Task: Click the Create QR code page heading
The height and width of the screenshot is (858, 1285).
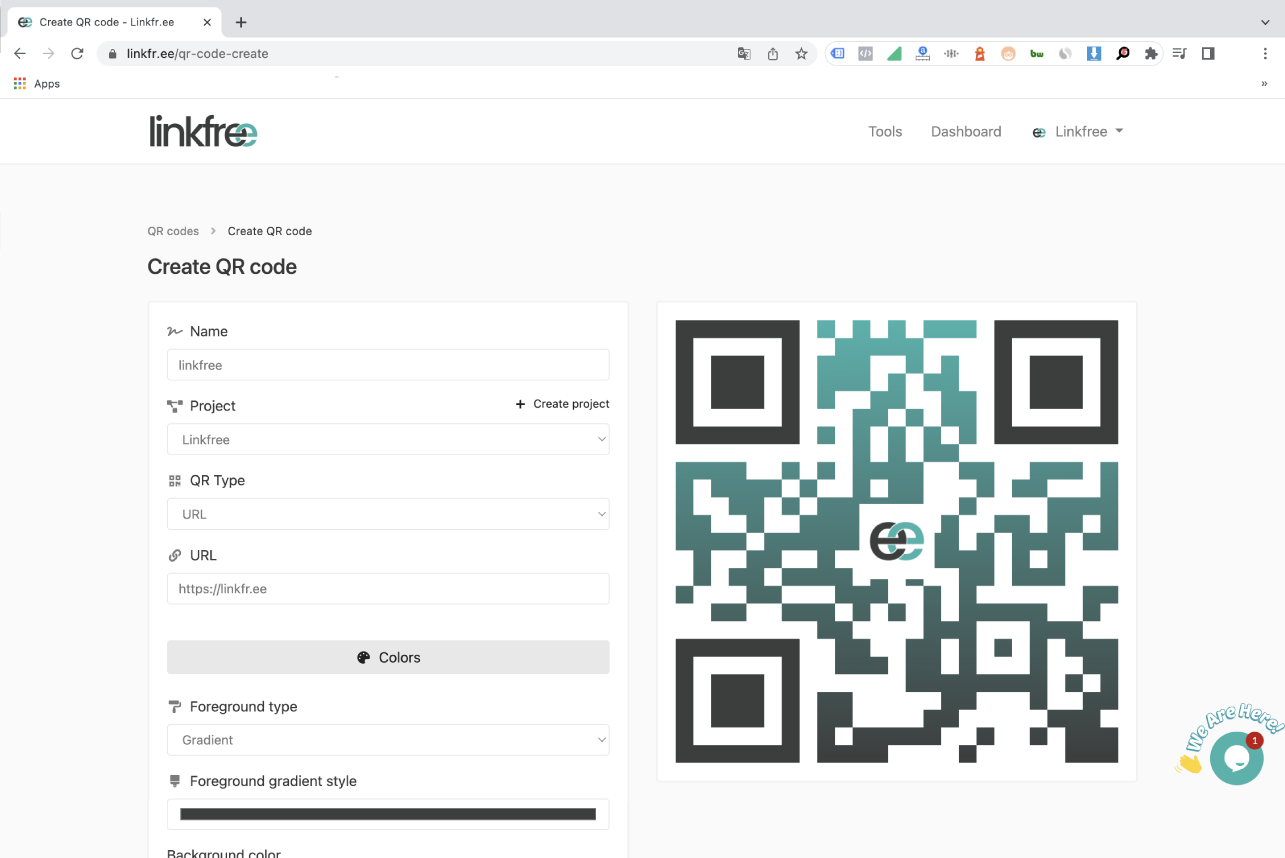Action: point(222,267)
